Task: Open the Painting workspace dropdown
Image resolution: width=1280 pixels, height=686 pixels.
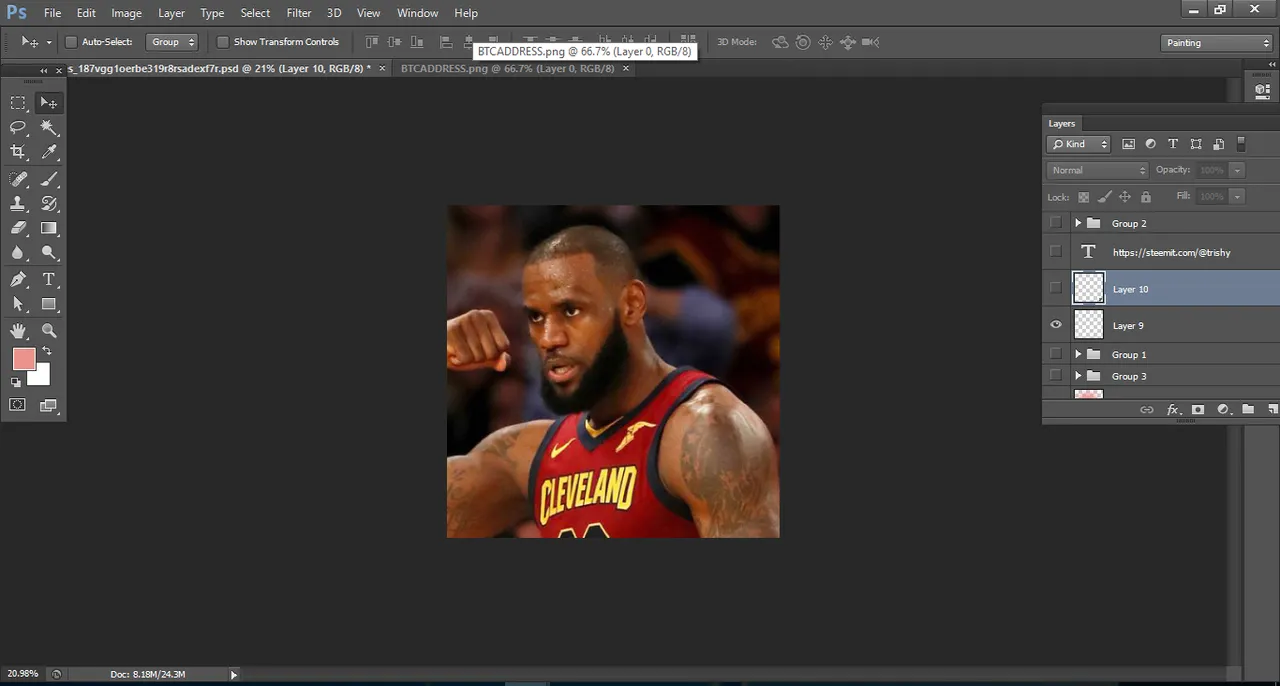Action: [1217, 43]
